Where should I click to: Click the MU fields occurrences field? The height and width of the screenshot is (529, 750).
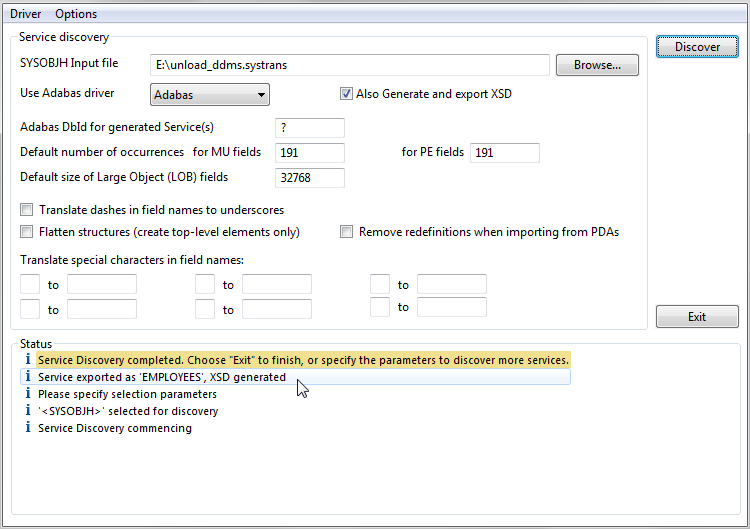[310, 153]
